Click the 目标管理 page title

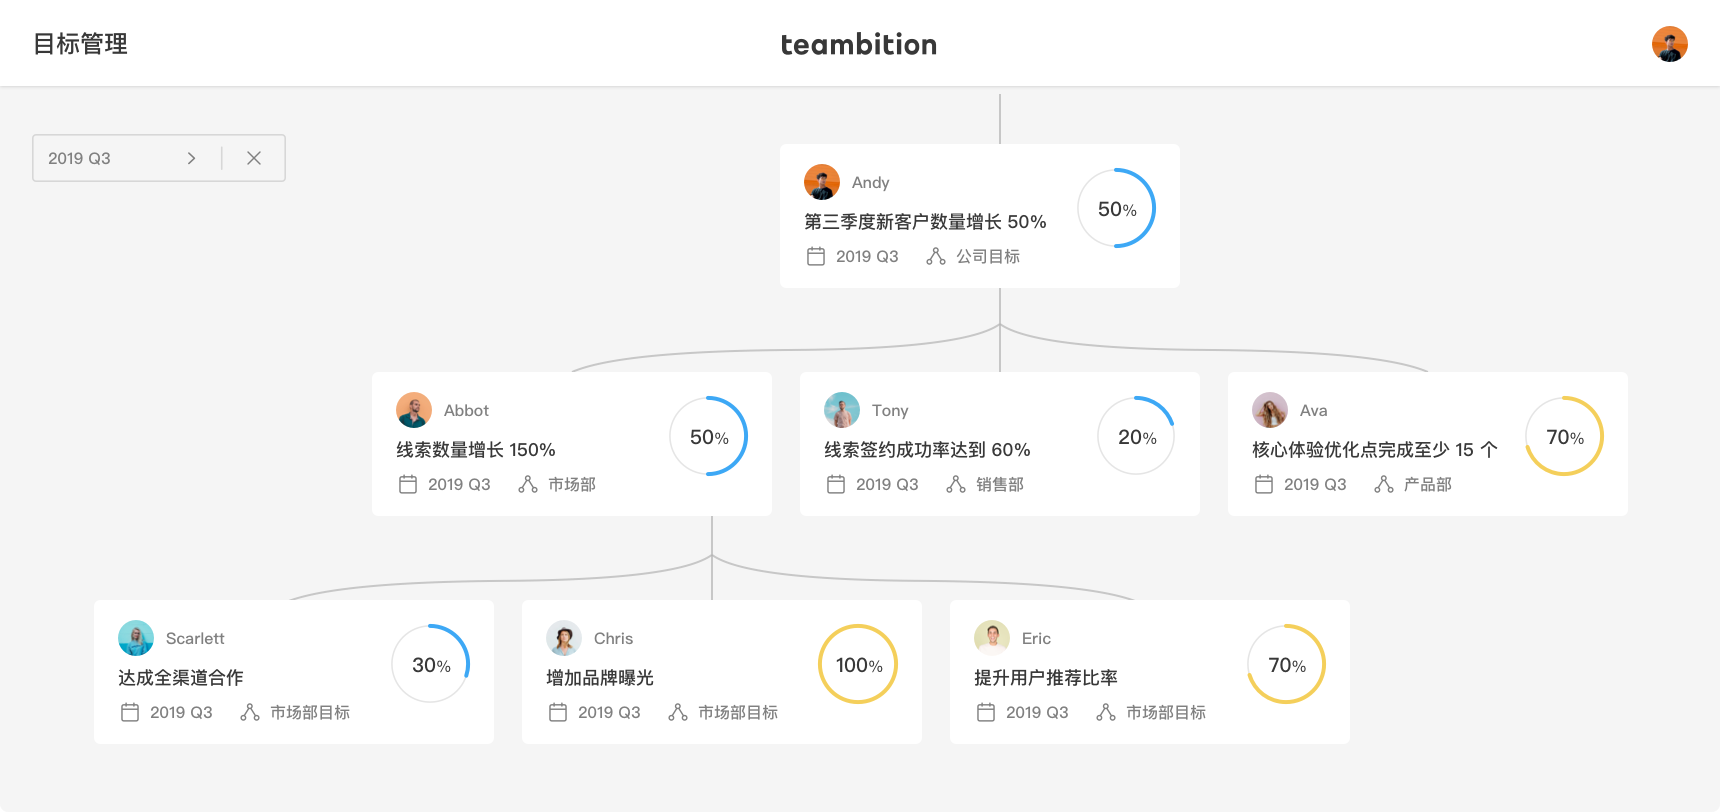point(80,44)
